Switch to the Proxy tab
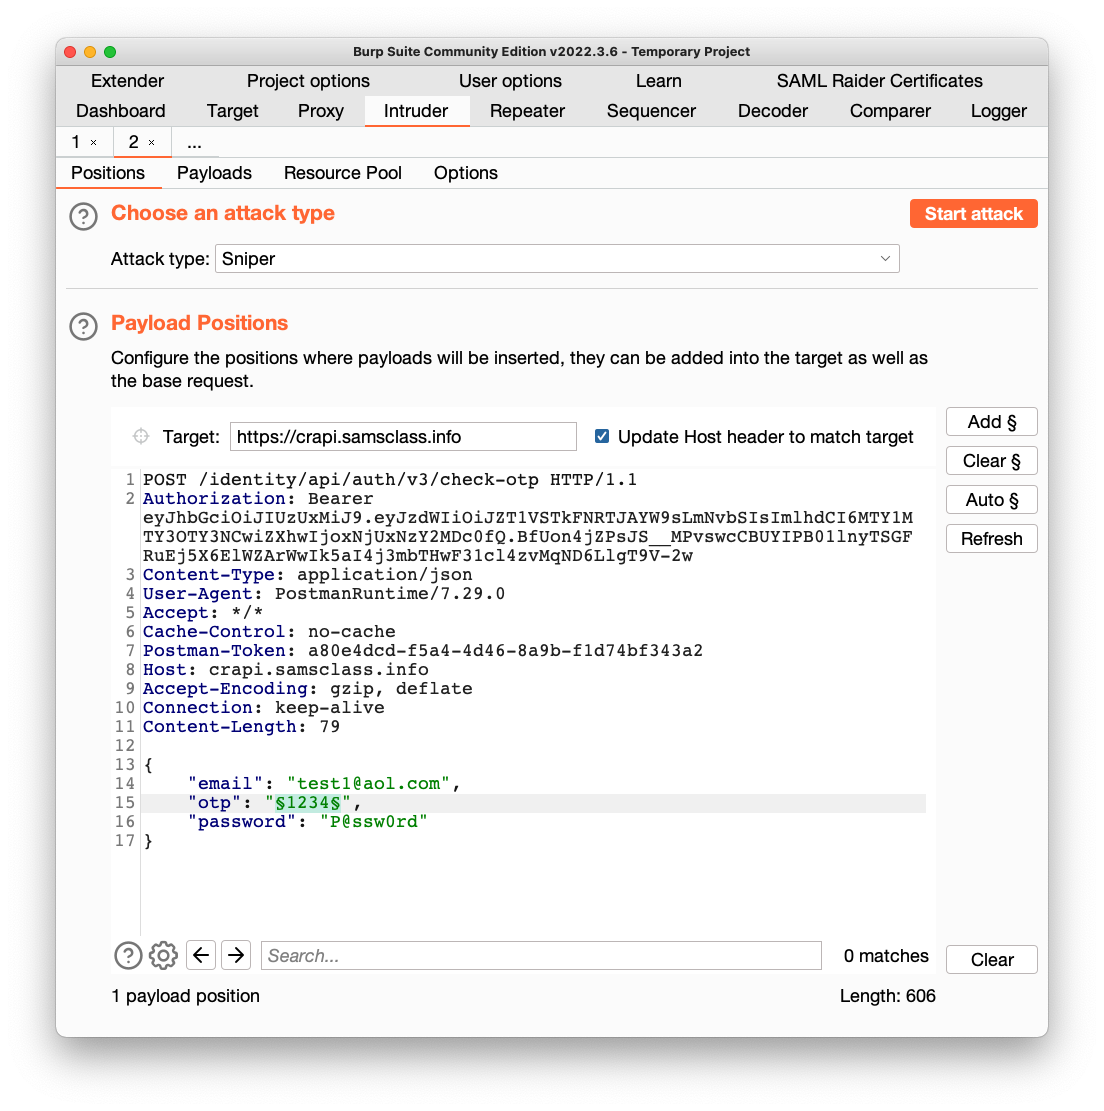 click(320, 111)
